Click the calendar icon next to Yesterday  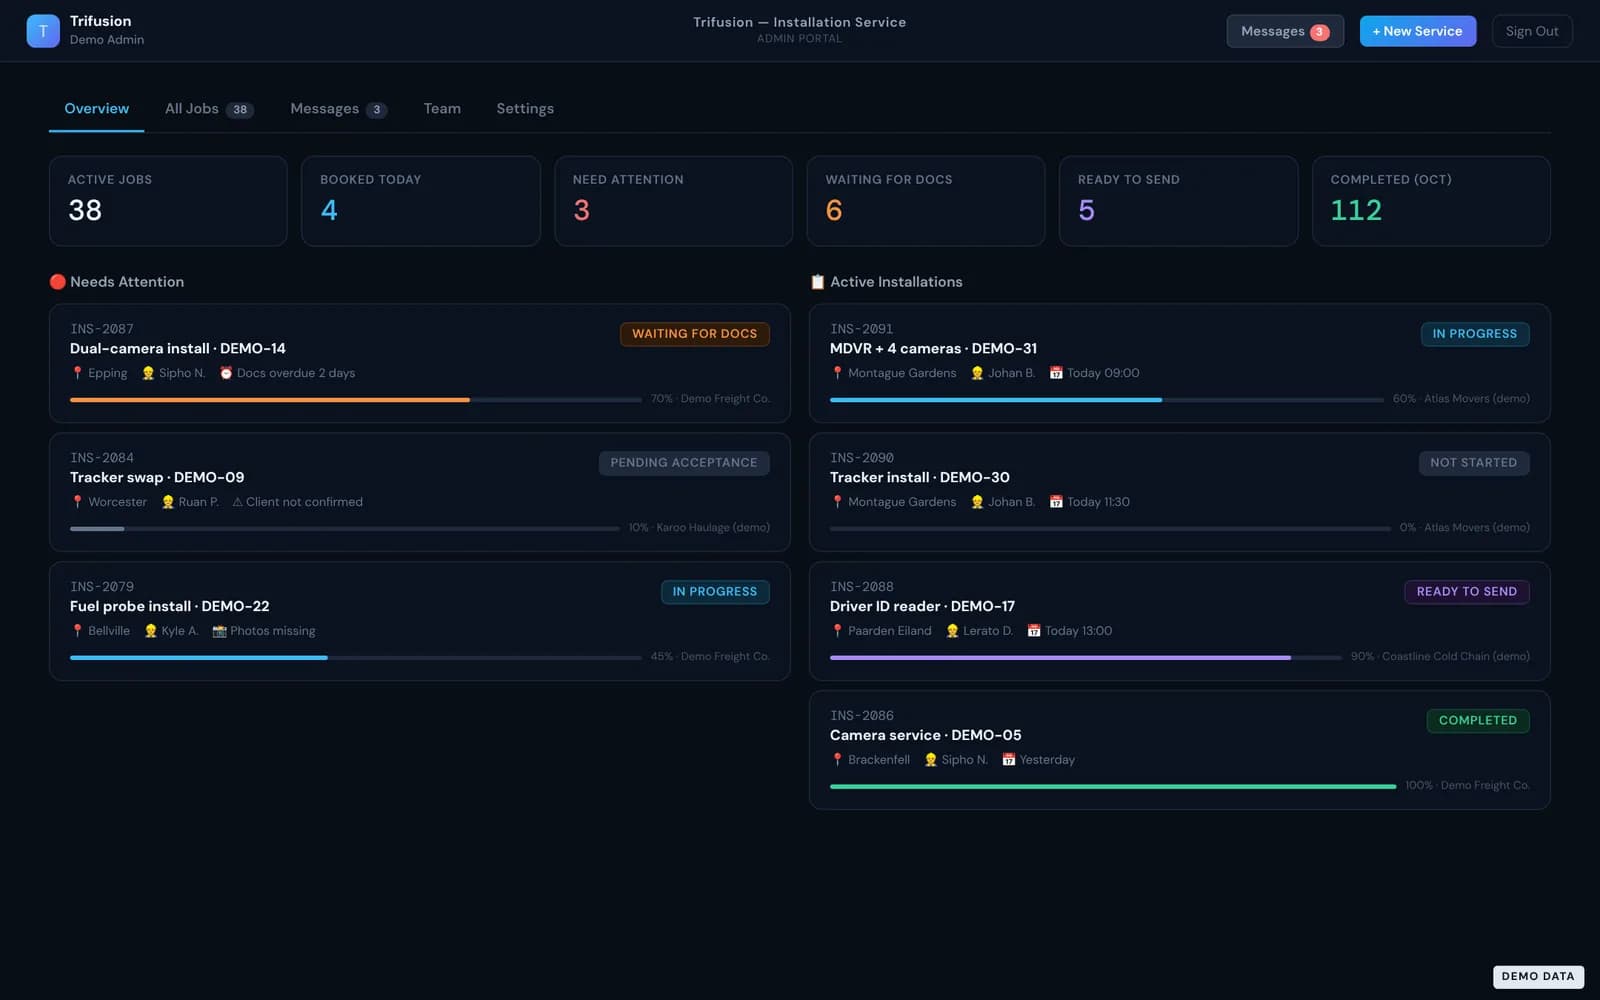coord(1009,760)
